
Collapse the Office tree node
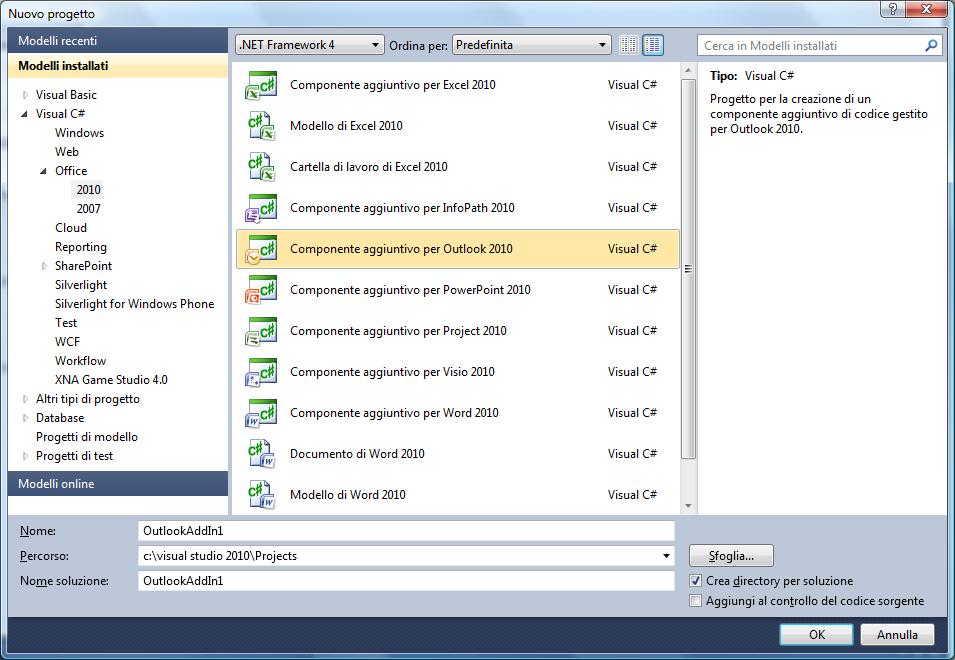44,171
